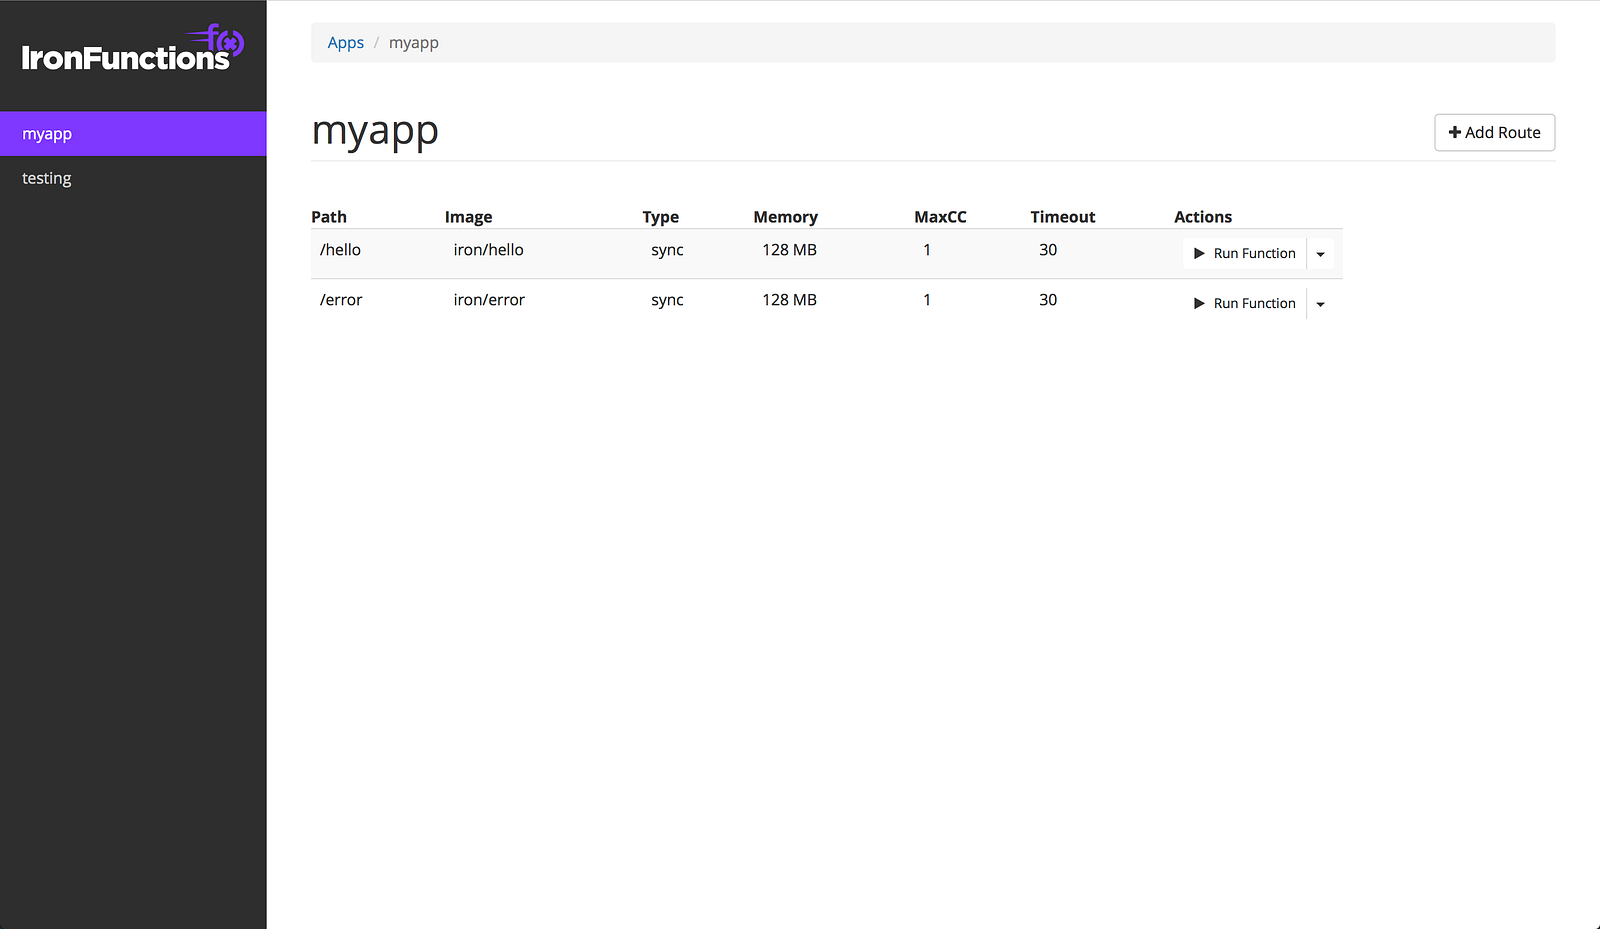Click the 128 MB memory for /error
The height and width of the screenshot is (929, 1600).
pyautogui.click(x=790, y=300)
